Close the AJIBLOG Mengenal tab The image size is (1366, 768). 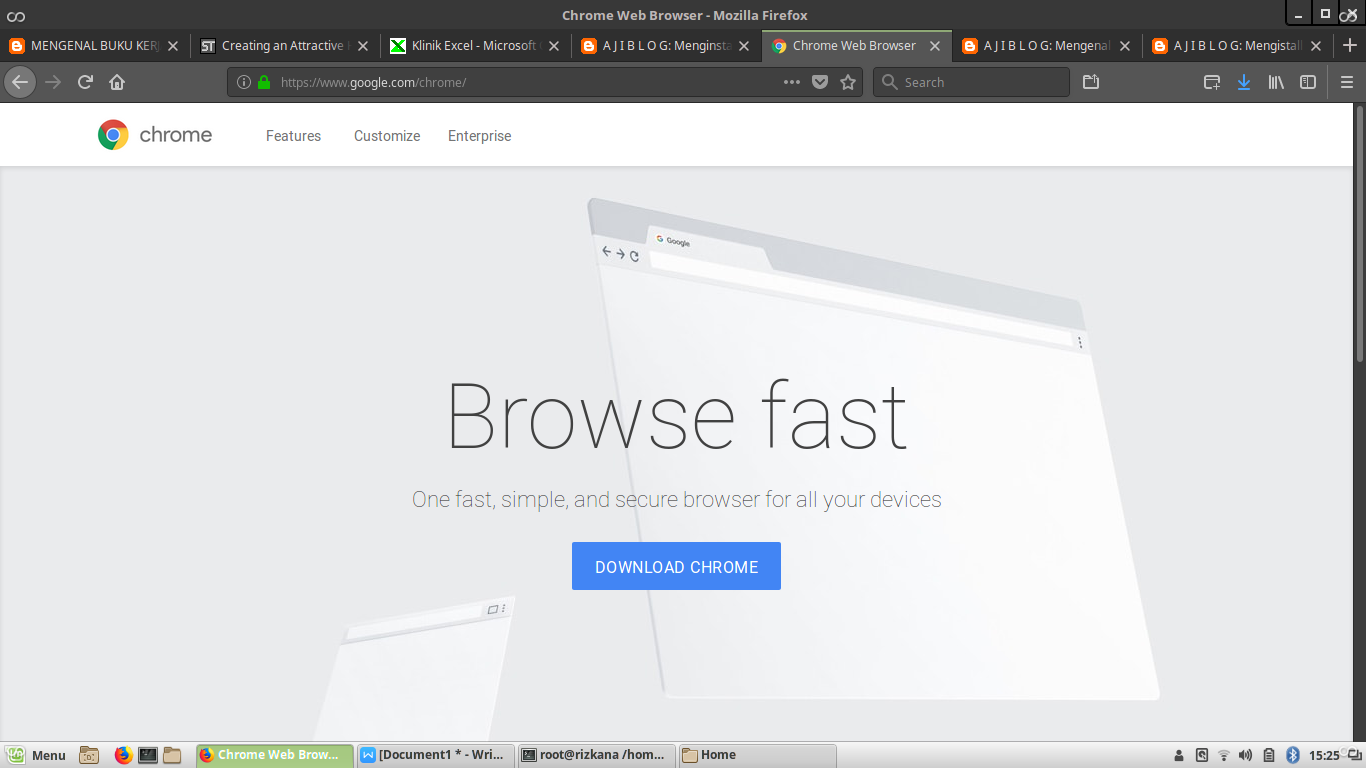1125,46
